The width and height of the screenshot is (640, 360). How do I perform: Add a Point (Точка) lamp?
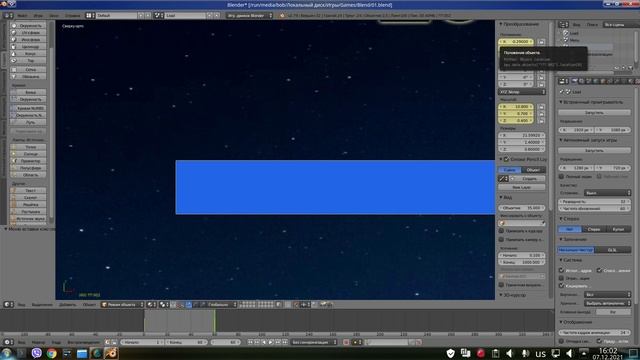(x=28, y=147)
